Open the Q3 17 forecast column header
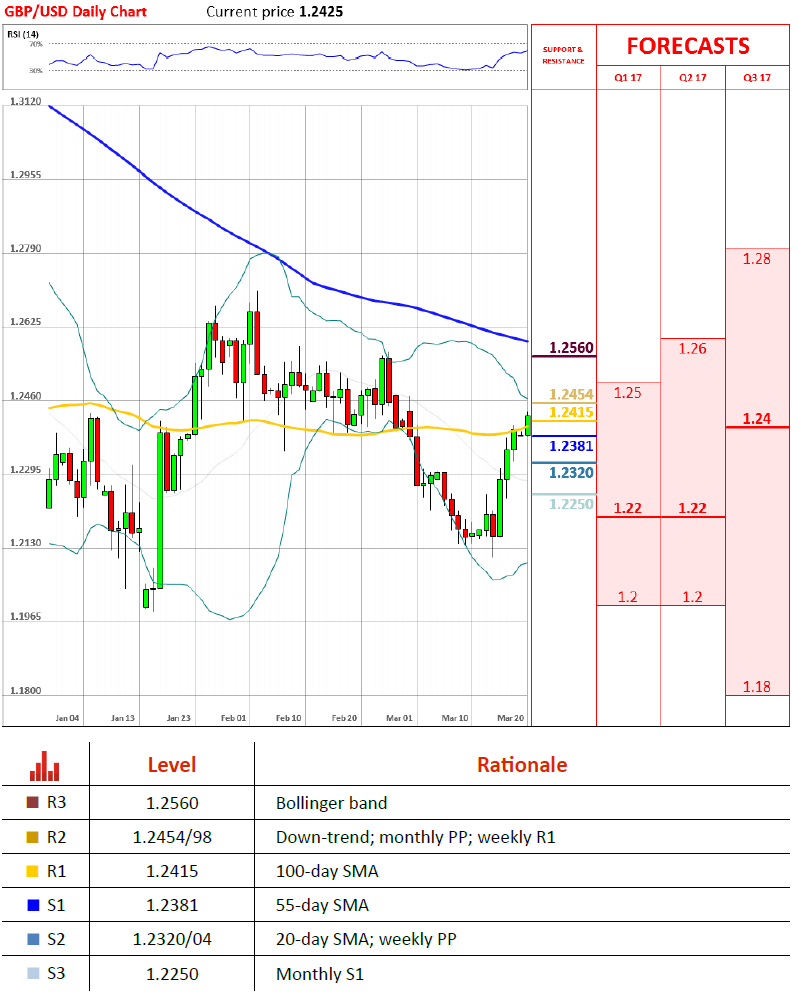Screen dimensions: 798x992 757,77
